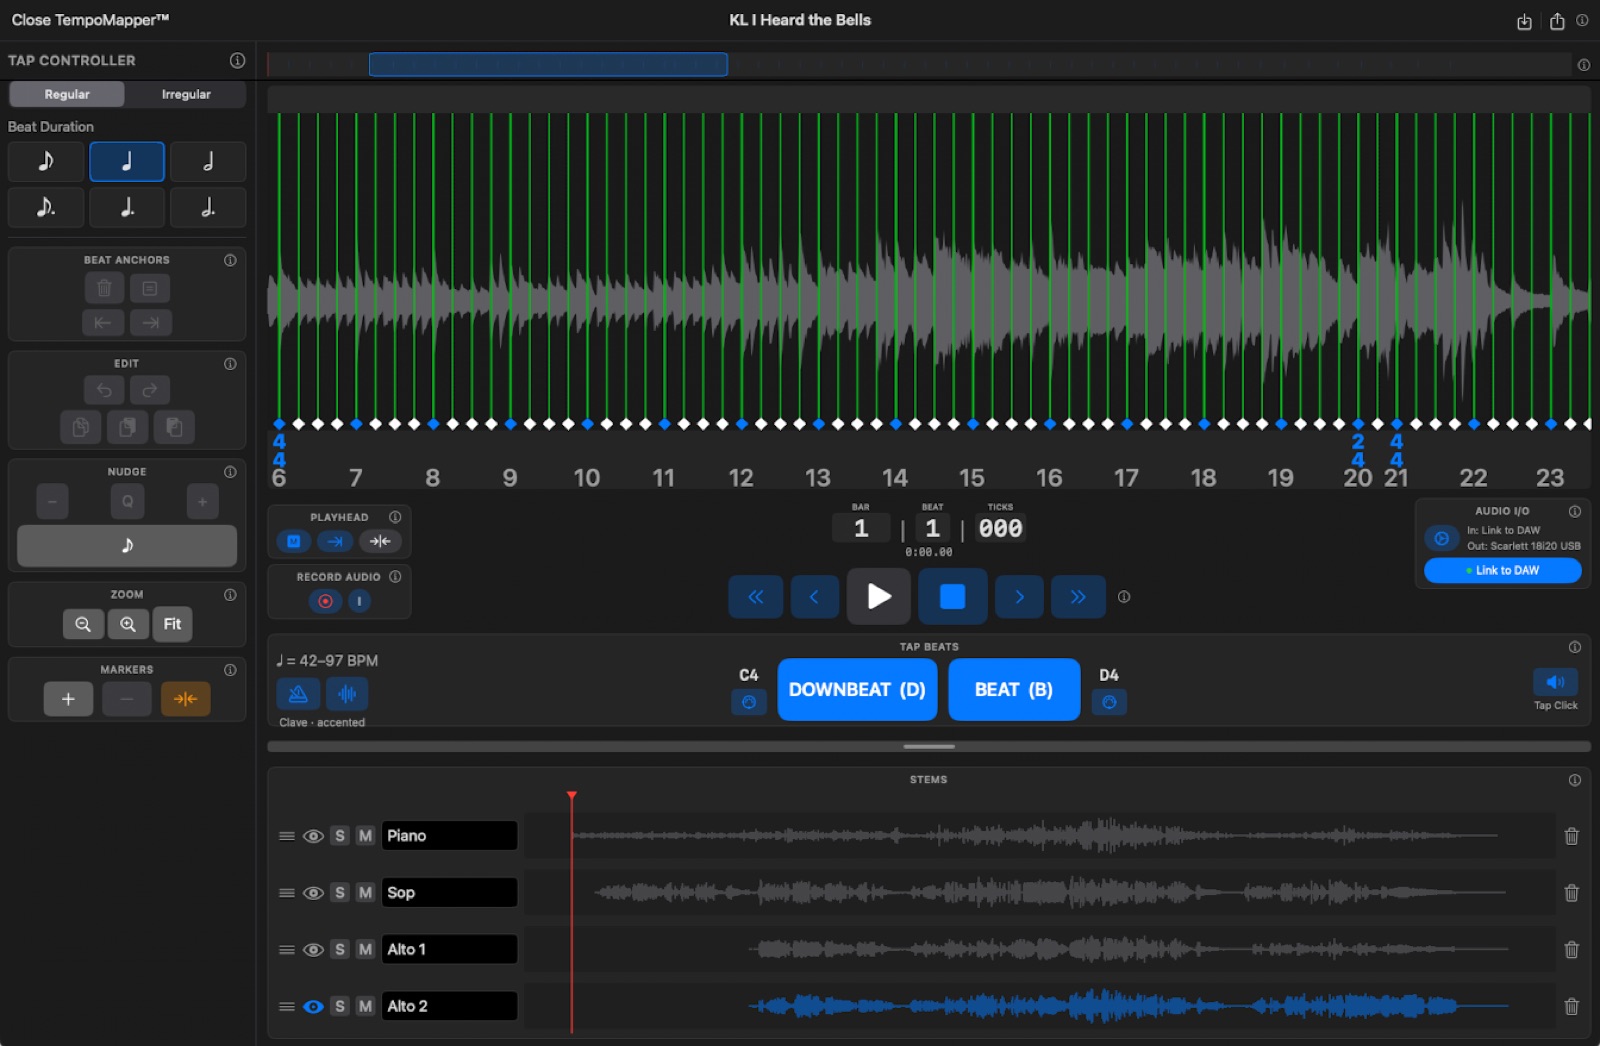Click the waveform icon under BPM
This screenshot has height=1046, width=1600.
347,693
